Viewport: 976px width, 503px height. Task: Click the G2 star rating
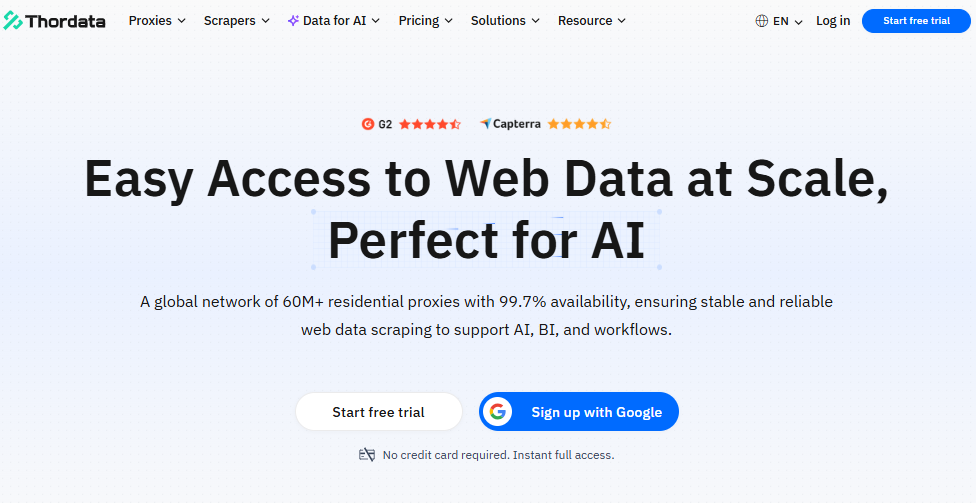[430, 124]
